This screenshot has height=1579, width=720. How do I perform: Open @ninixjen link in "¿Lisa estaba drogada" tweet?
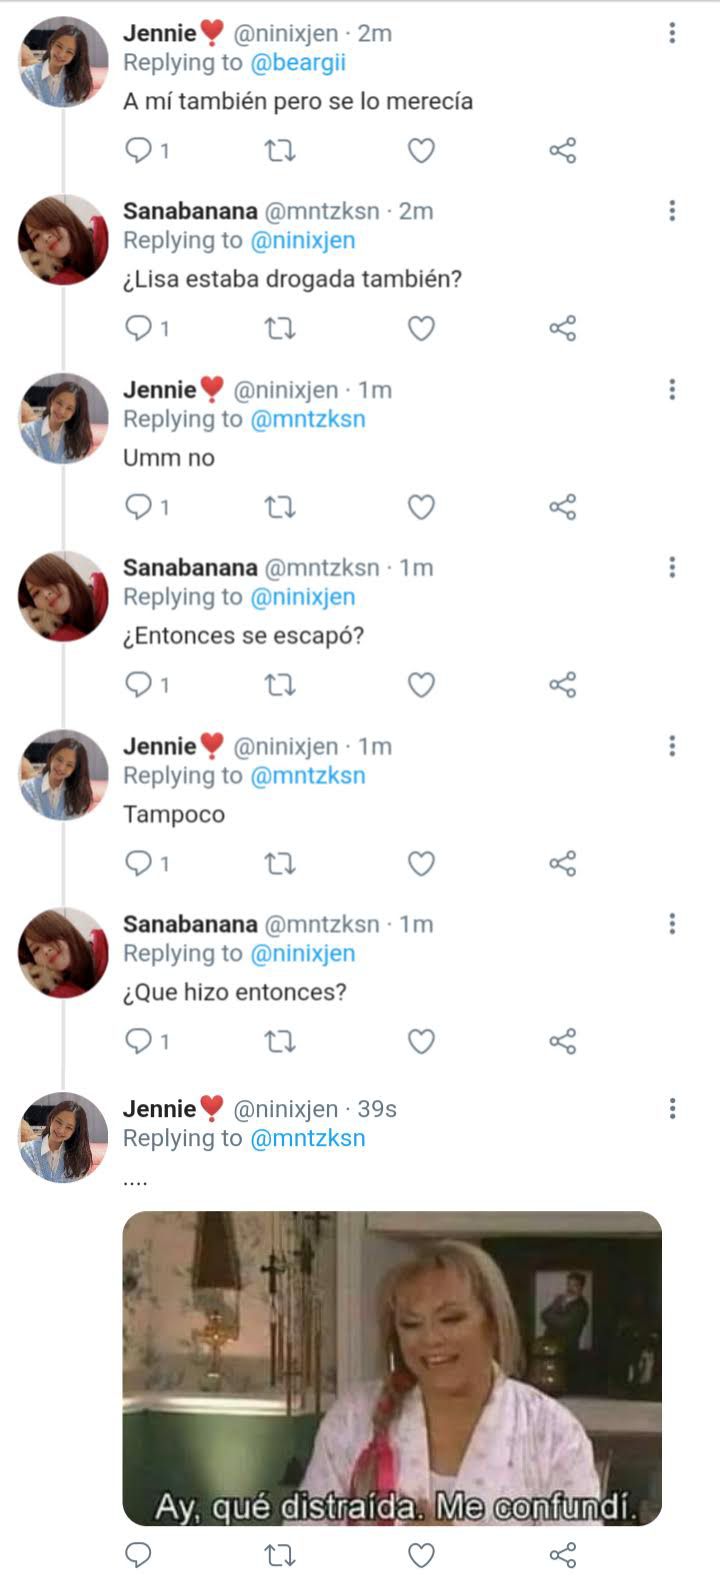pyautogui.click(x=302, y=240)
